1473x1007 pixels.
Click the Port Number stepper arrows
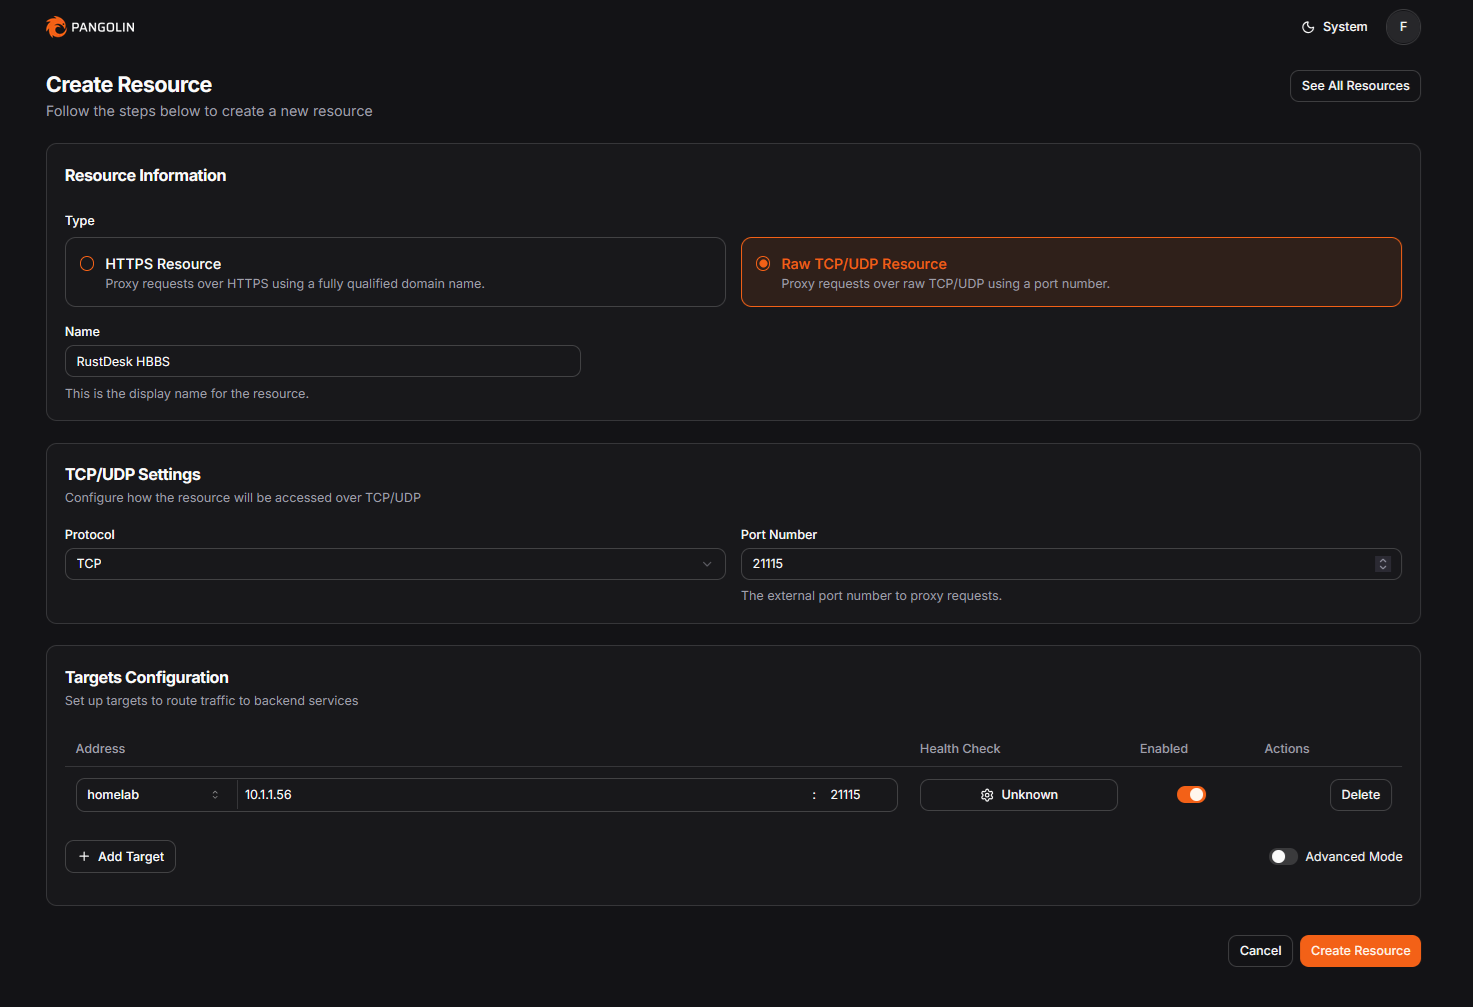point(1382,564)
